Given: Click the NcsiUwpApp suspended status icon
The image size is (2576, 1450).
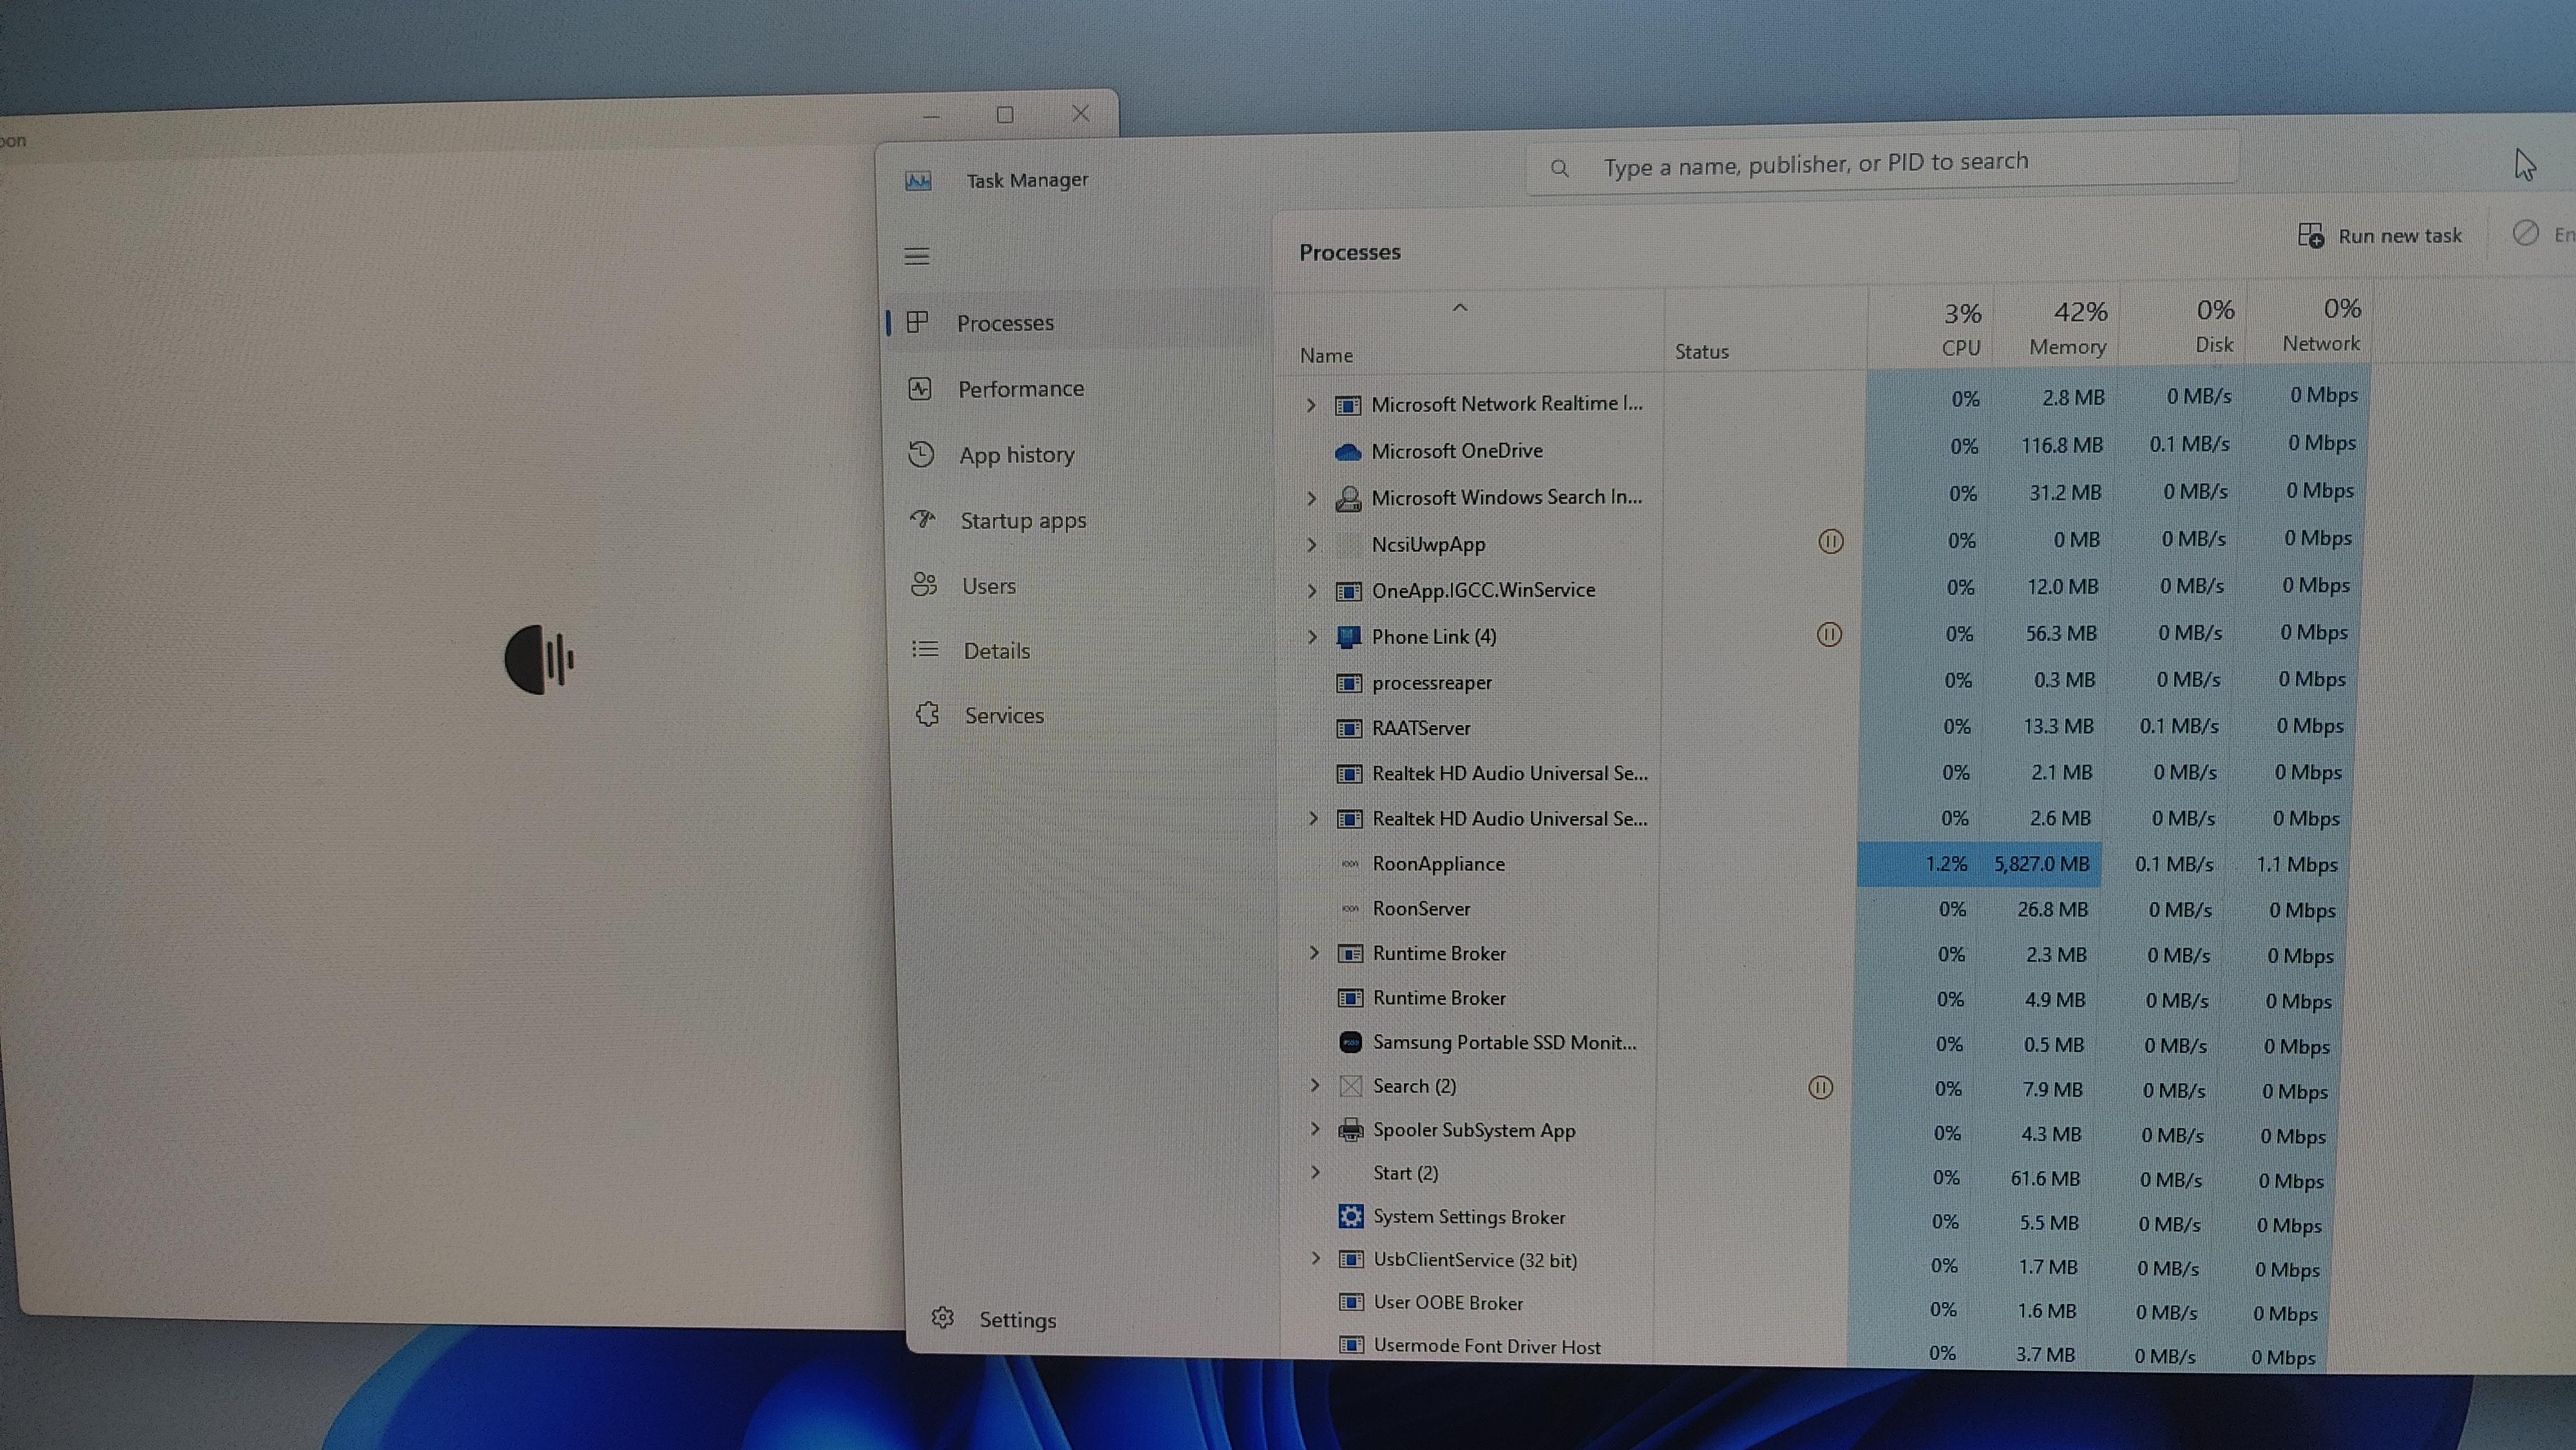Looking at the screenshot, I should [x=1830, y=541].
